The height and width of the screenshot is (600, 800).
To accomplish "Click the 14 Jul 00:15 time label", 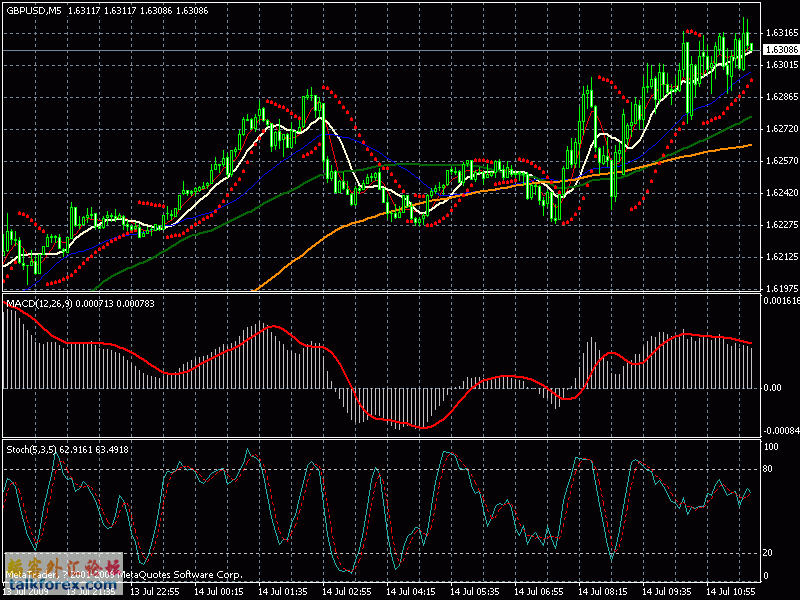I will click(x=219, y=592).
